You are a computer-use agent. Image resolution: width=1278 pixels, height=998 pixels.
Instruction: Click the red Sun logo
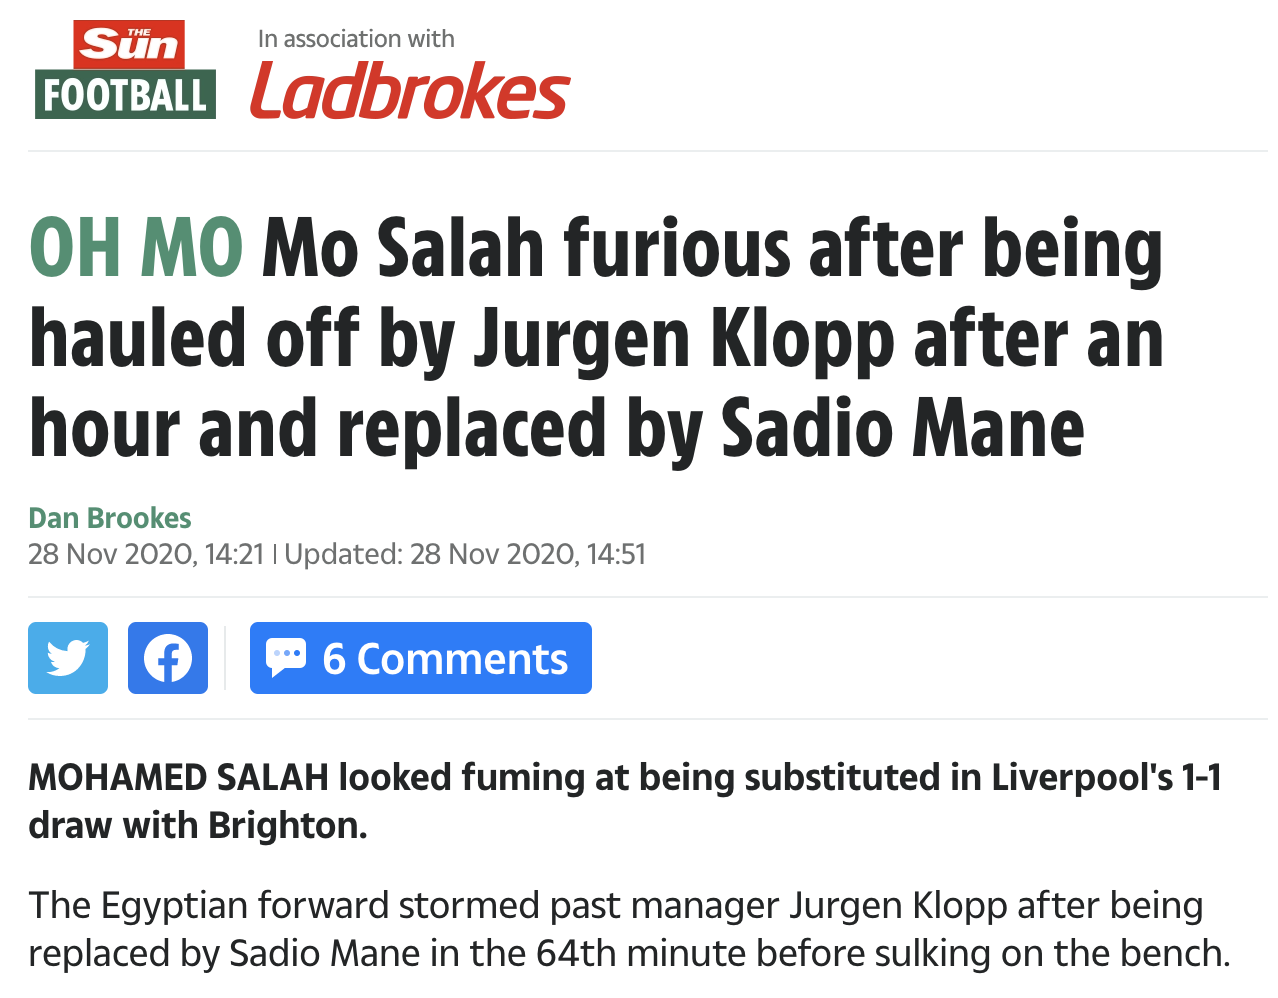tap(128, 45)
